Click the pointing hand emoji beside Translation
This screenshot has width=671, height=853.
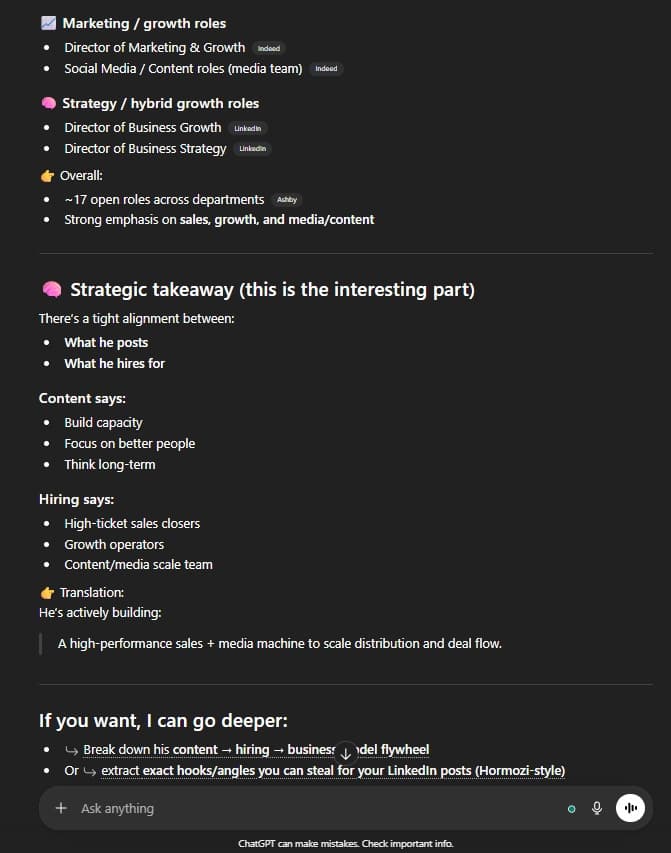click(47, 593)
